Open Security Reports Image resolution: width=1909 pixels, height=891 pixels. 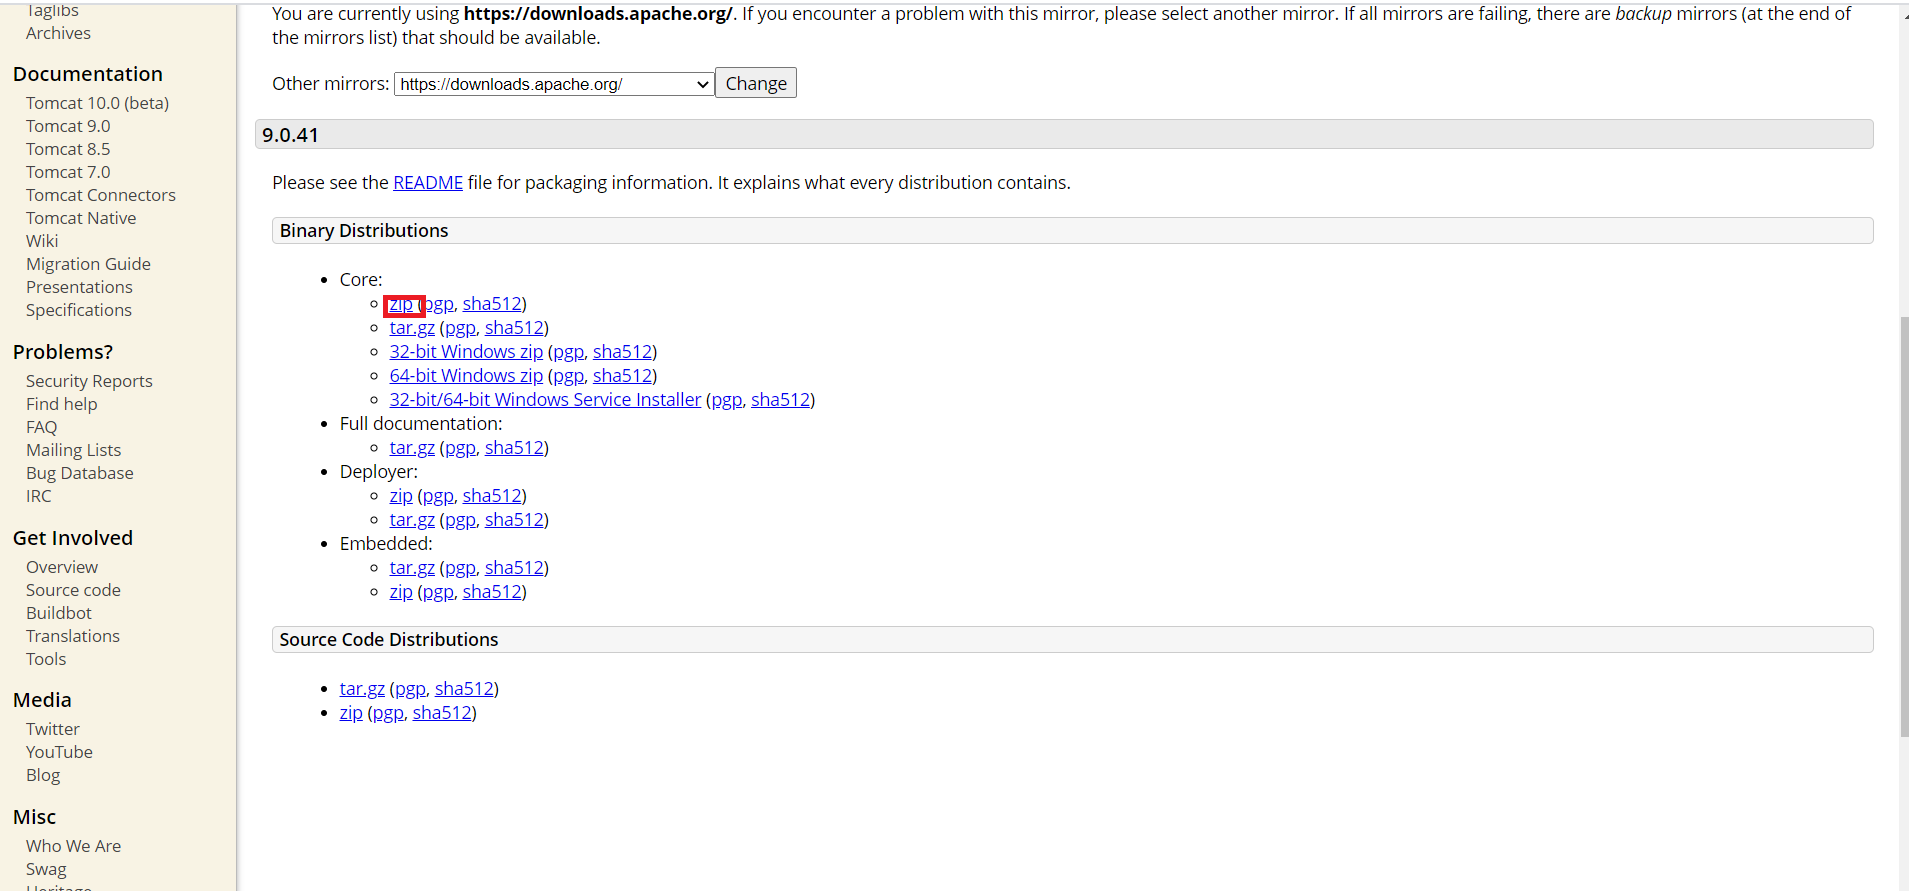(89, 381)
